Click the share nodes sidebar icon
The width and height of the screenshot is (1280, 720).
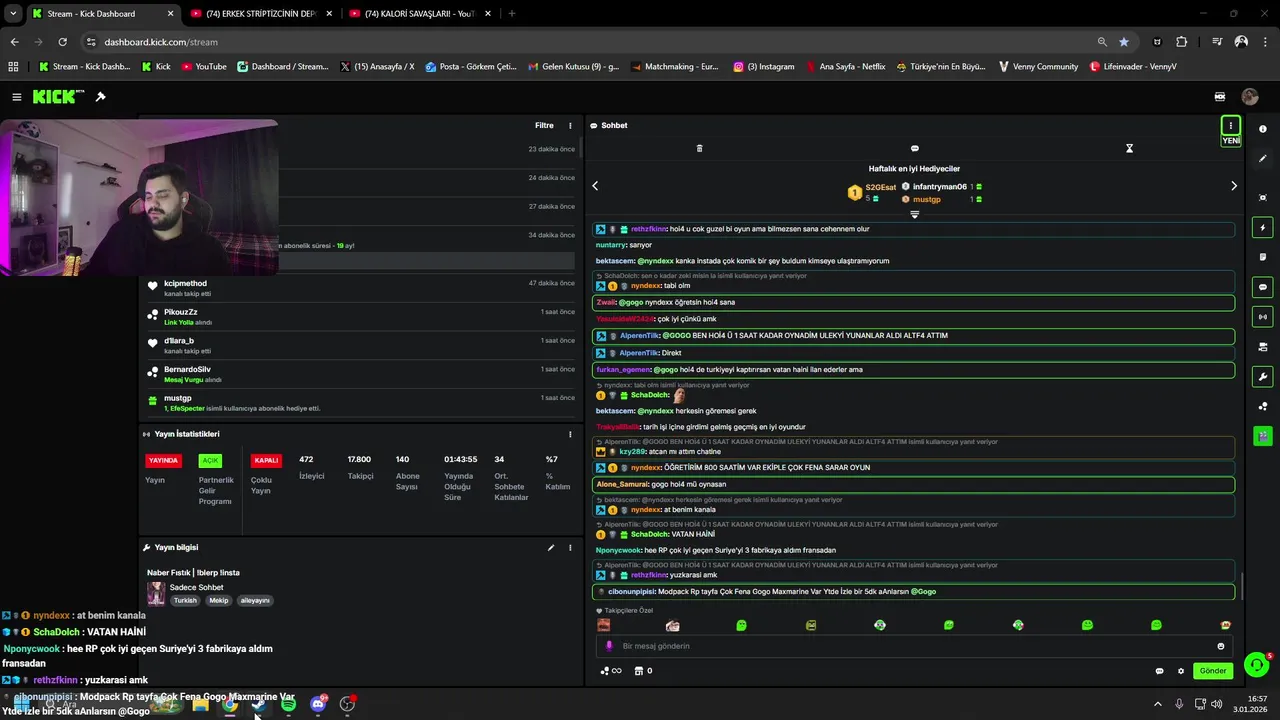click(x=1263, y=406)
